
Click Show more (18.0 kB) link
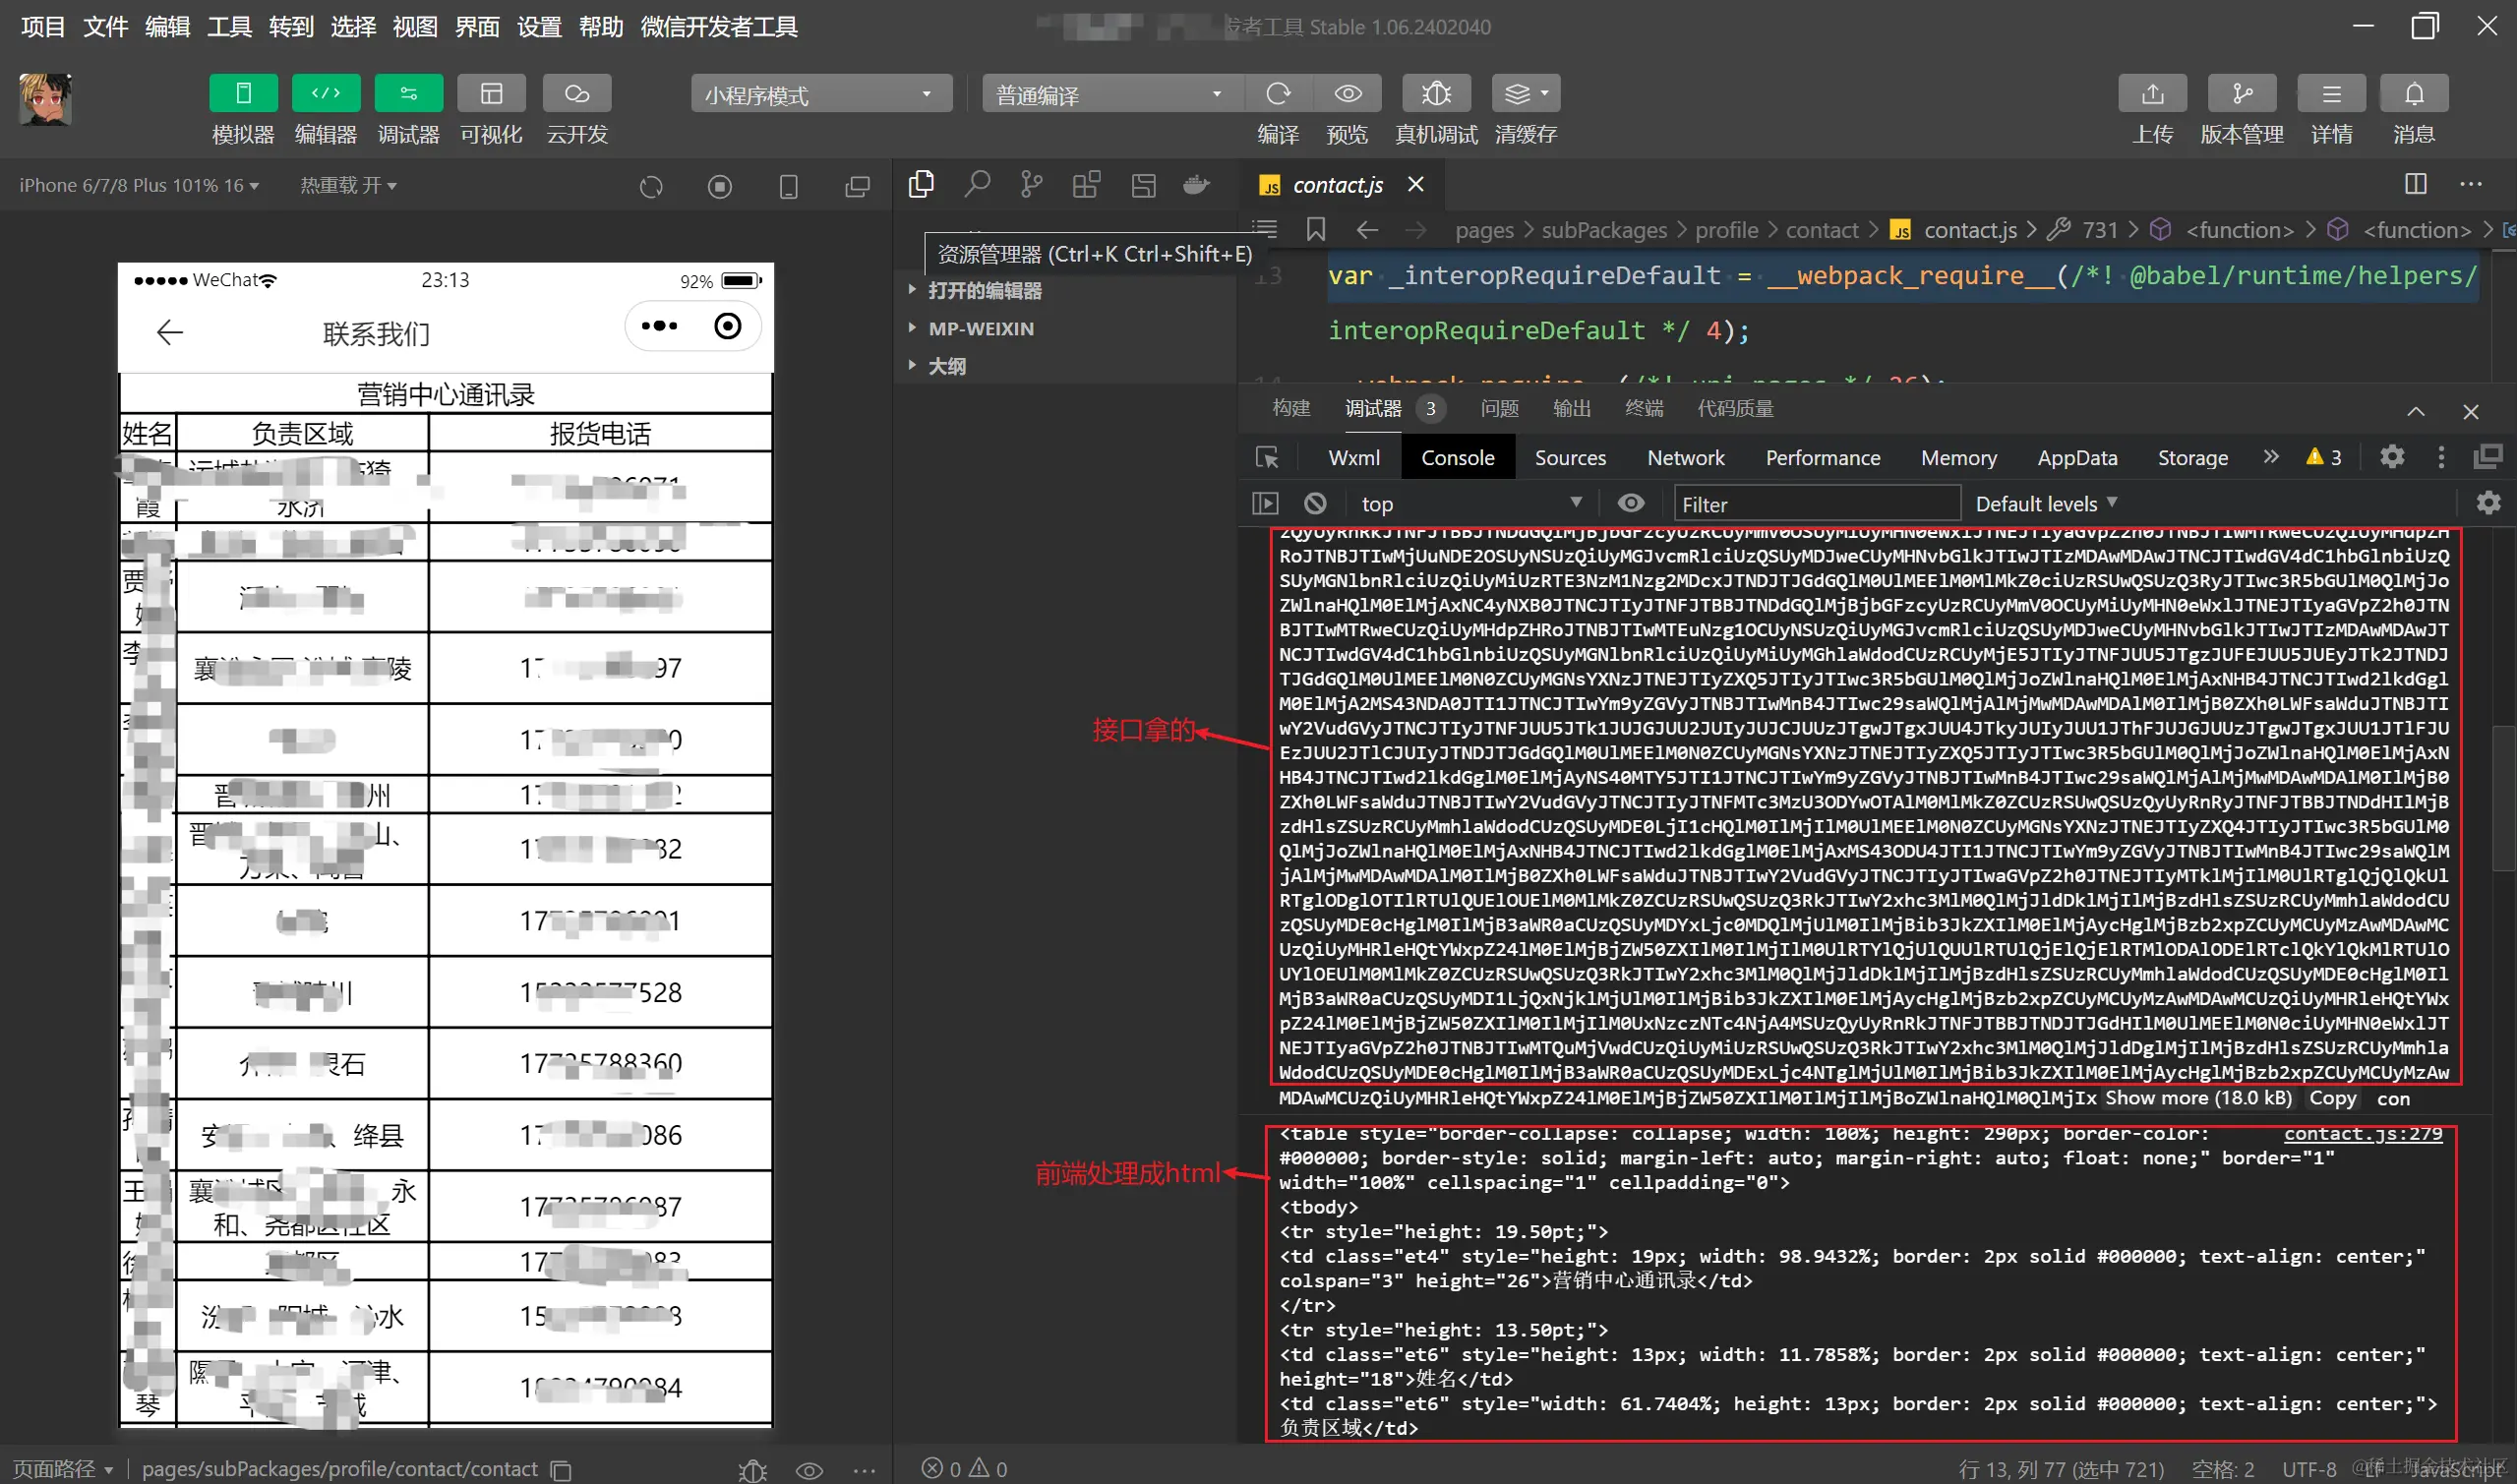pos(2197,1098)
